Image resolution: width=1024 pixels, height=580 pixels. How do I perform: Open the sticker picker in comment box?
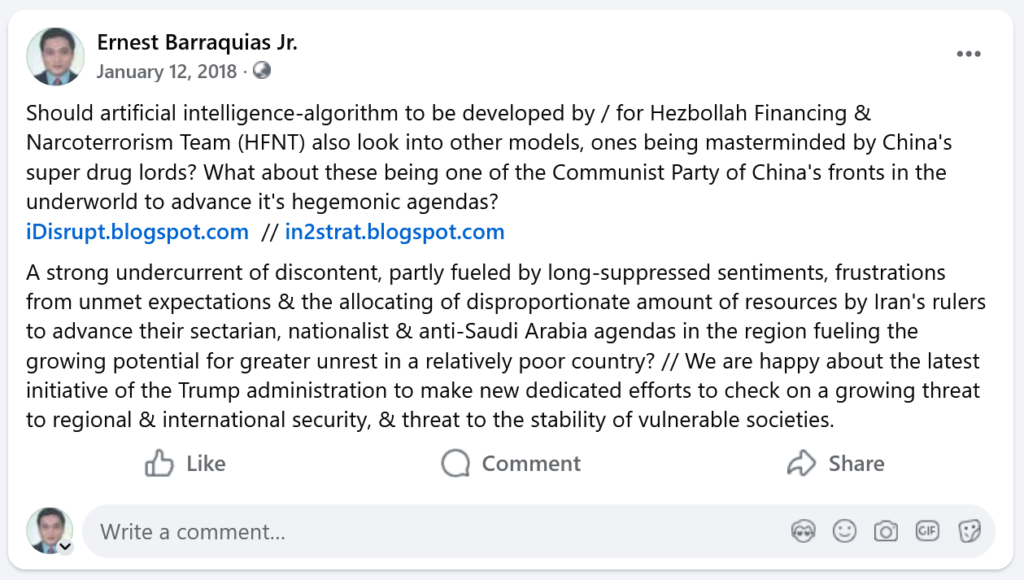(x=968, y=531)
